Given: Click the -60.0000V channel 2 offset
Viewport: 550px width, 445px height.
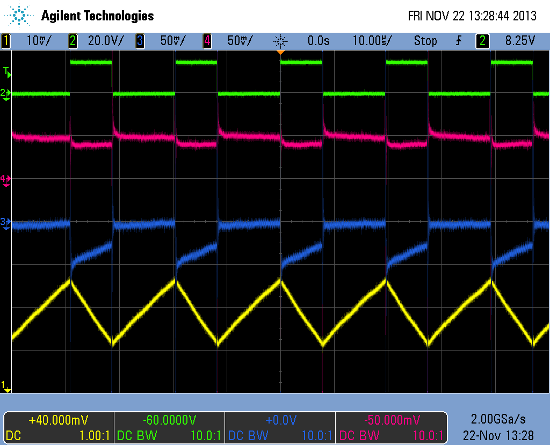Looking at the screenshot, I should 169,420.
